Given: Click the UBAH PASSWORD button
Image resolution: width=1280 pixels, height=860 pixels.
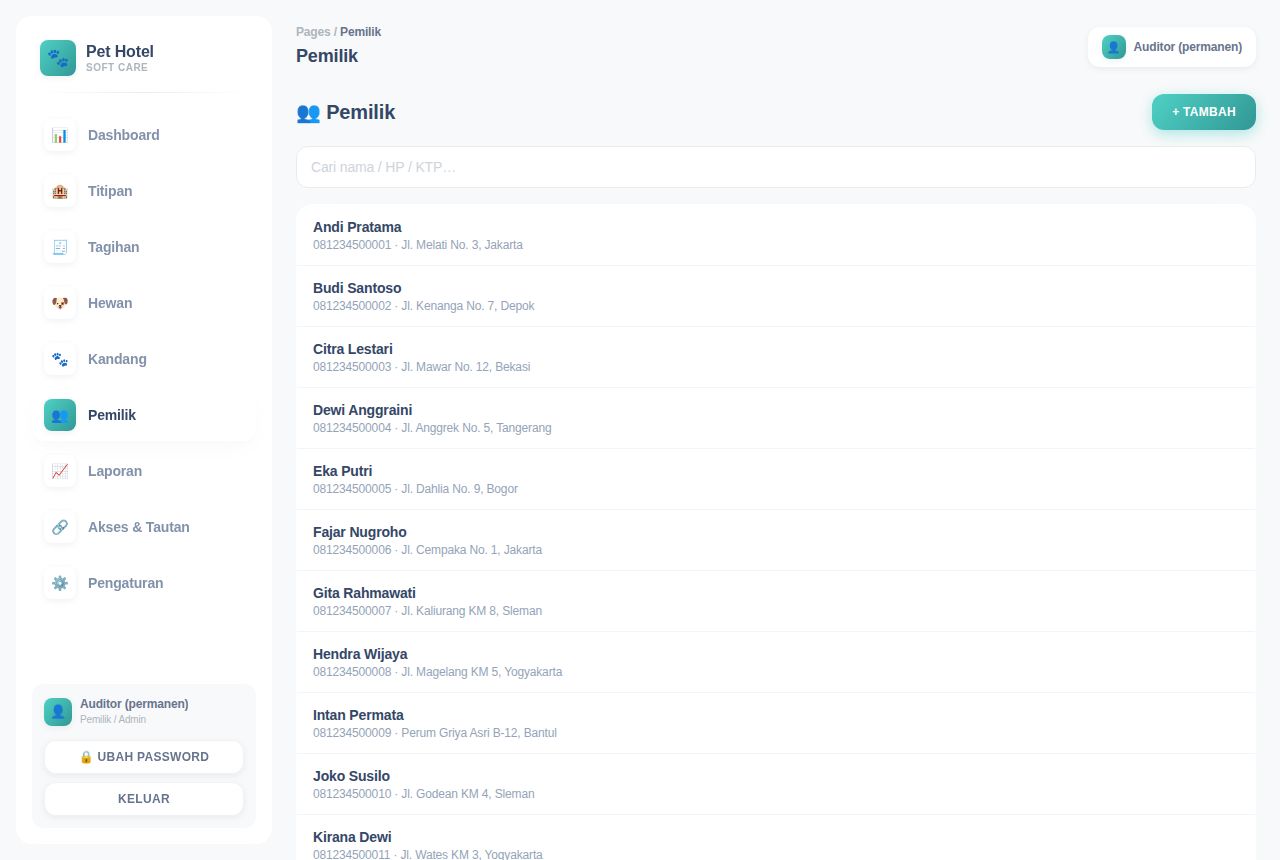Looking at the screenshot, I should click(x=144, y=757).
